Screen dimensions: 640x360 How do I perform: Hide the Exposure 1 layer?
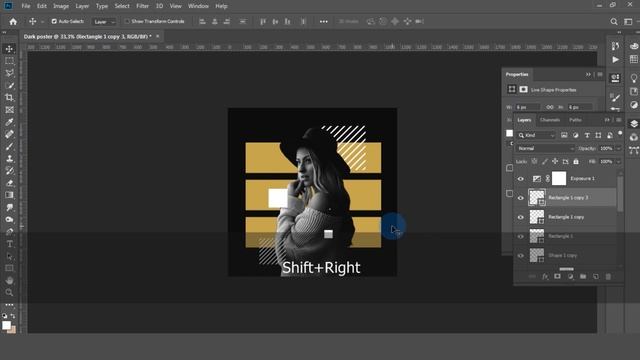click(x=520, y=179)
